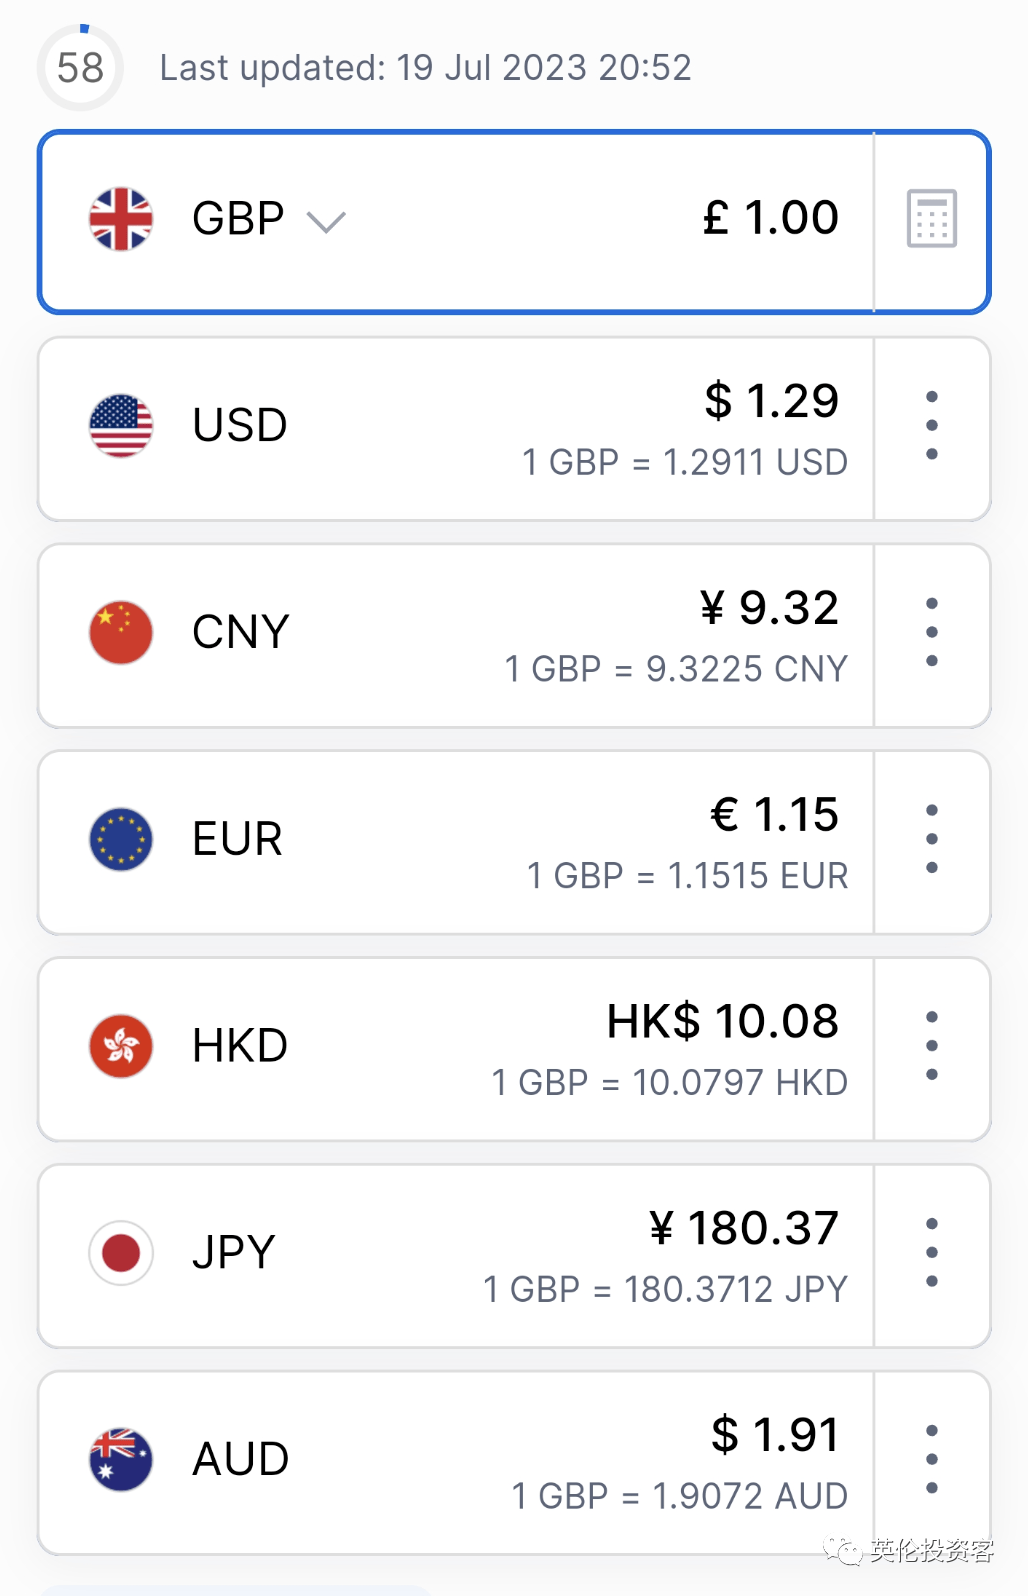Image resolution: width=1028 pixels, height=1596 pixels.
Task: Open the USD row three-dot menu
Action: click(932, 426)
